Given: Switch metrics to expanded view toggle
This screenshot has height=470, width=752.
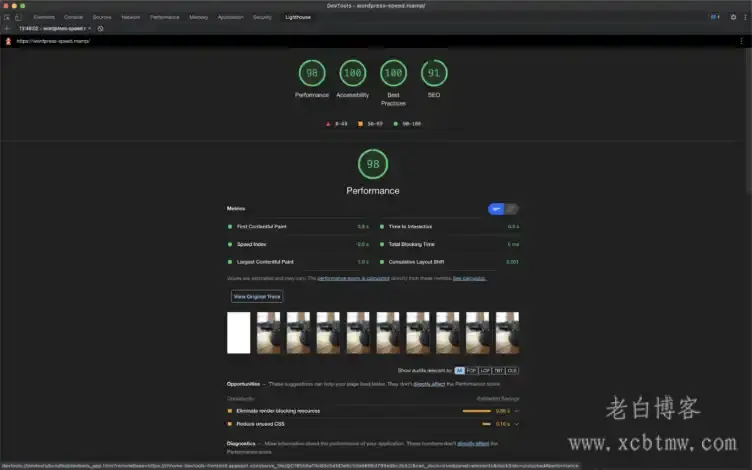Looking at the screenshot, I should tap(511, 209).
